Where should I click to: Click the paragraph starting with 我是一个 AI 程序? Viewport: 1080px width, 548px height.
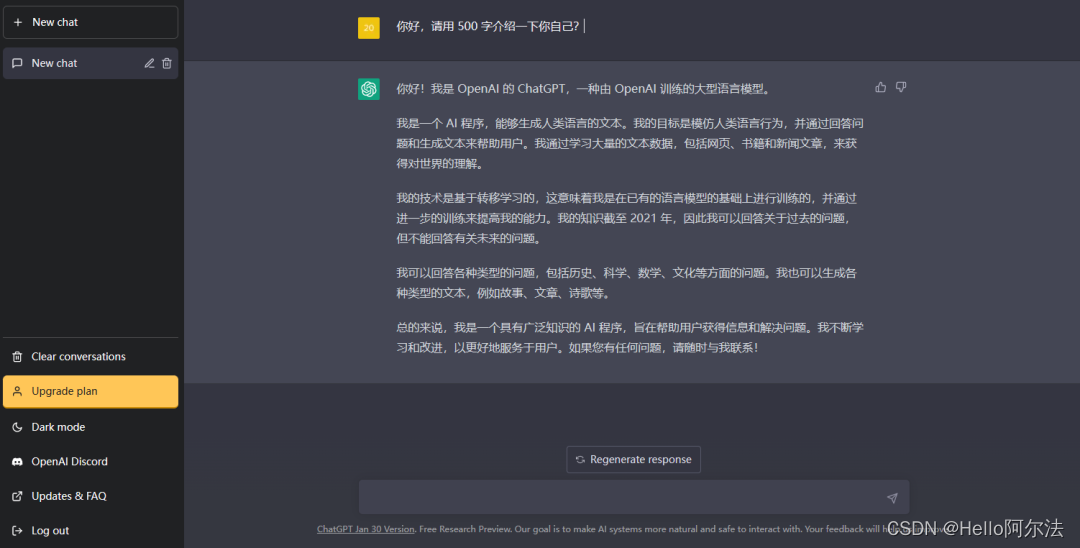coord(630,143)
